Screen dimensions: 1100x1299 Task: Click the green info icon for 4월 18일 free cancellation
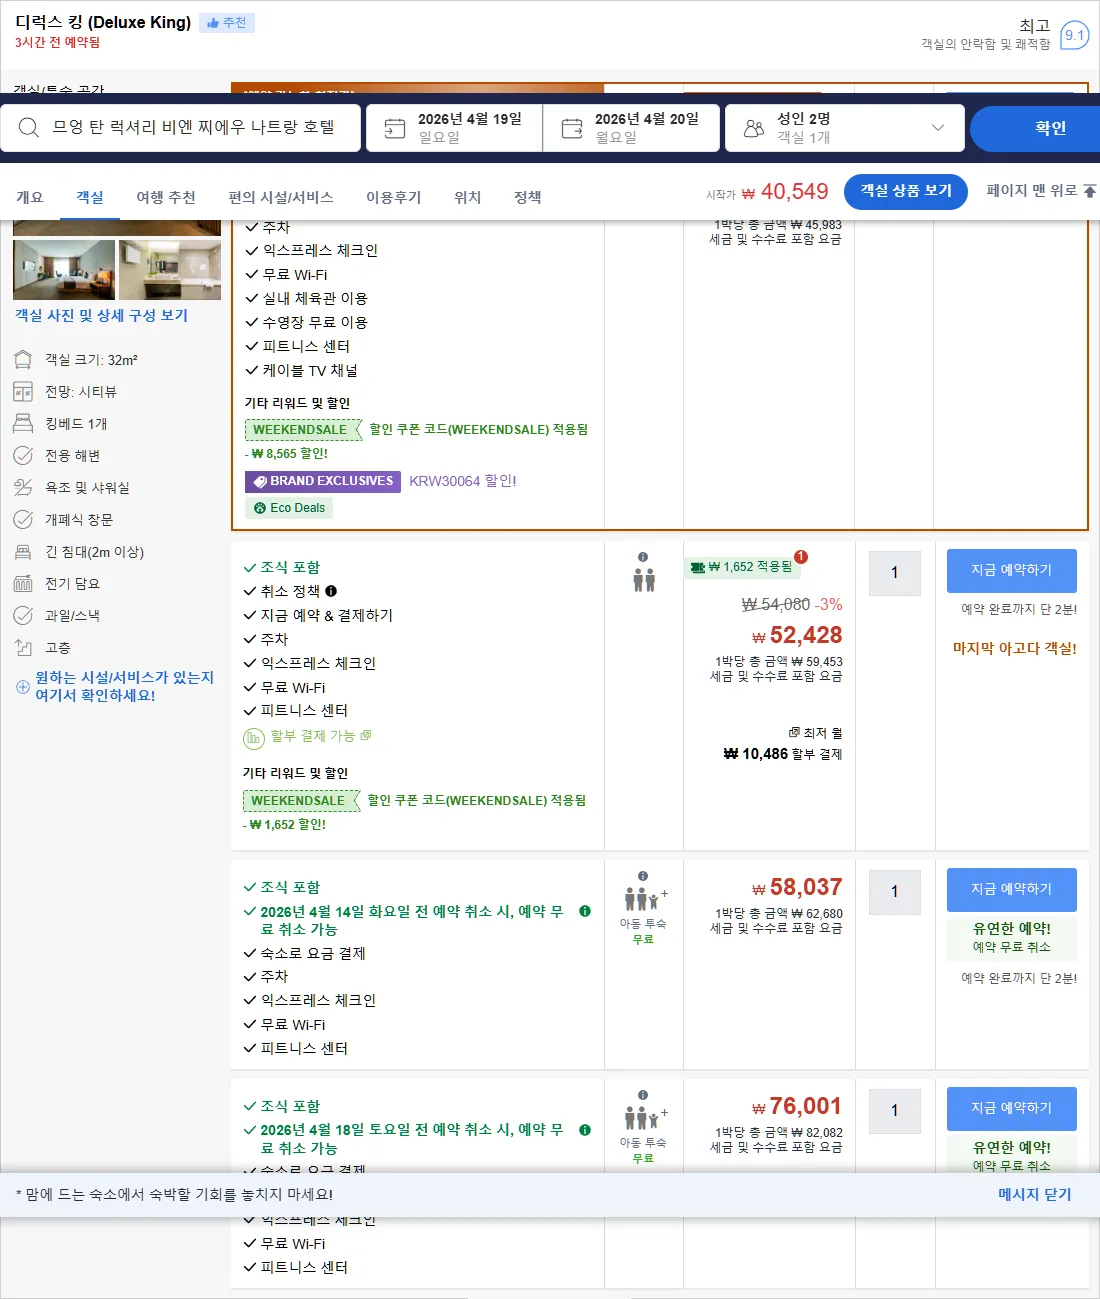point(585,1130)
